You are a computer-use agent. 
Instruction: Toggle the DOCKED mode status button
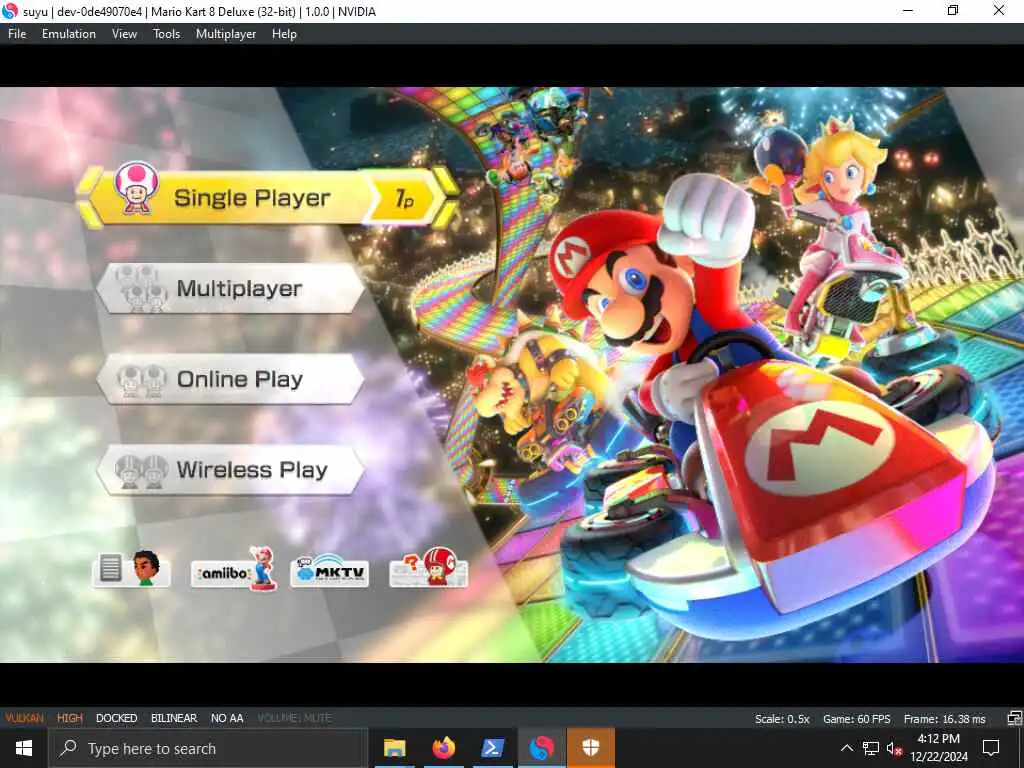click(x=116, y=718)
